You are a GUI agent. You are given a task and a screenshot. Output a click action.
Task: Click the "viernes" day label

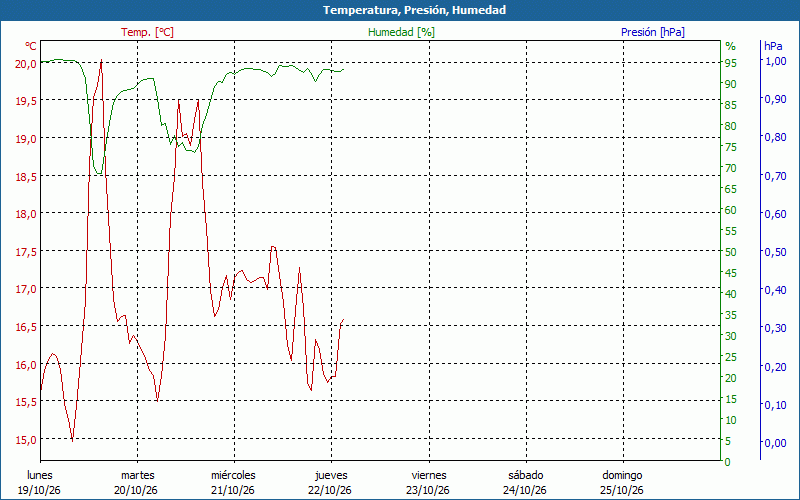(x=429, y=475)
